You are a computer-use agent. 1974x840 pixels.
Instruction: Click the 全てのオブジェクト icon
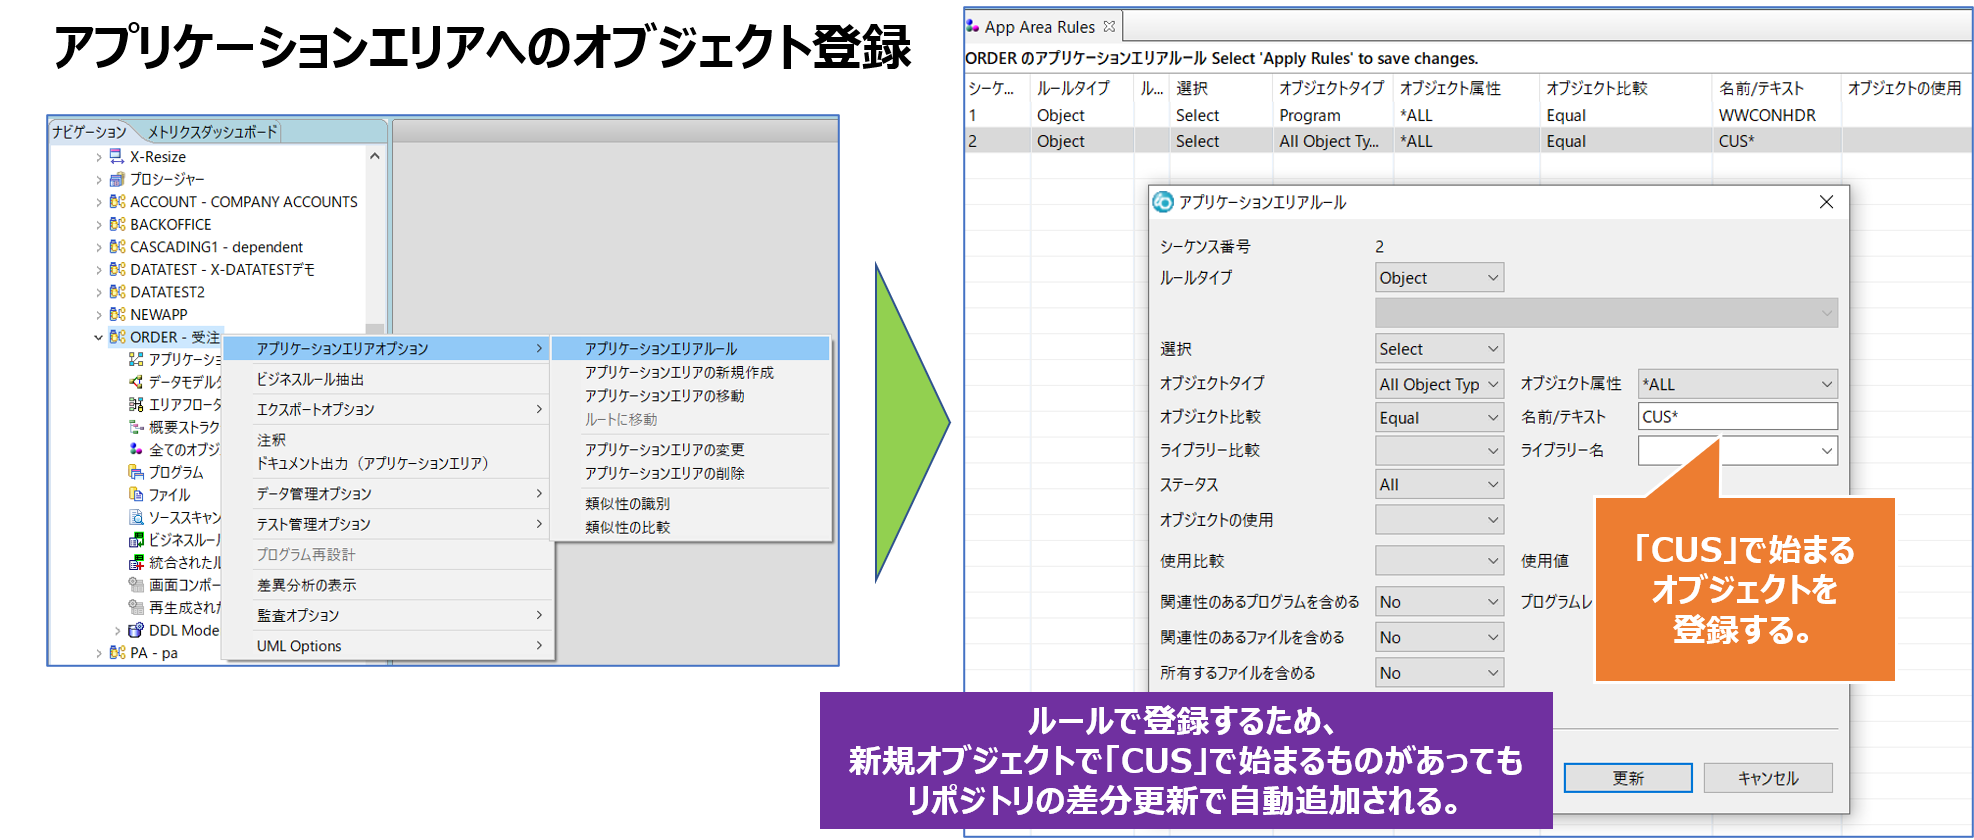tap(136, 449)
